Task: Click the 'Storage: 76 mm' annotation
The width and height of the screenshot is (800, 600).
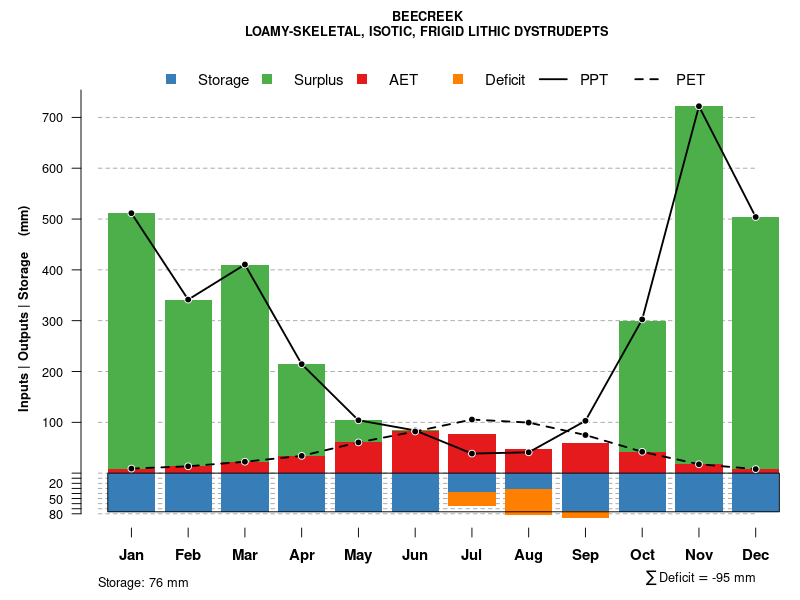Action: 143,582
